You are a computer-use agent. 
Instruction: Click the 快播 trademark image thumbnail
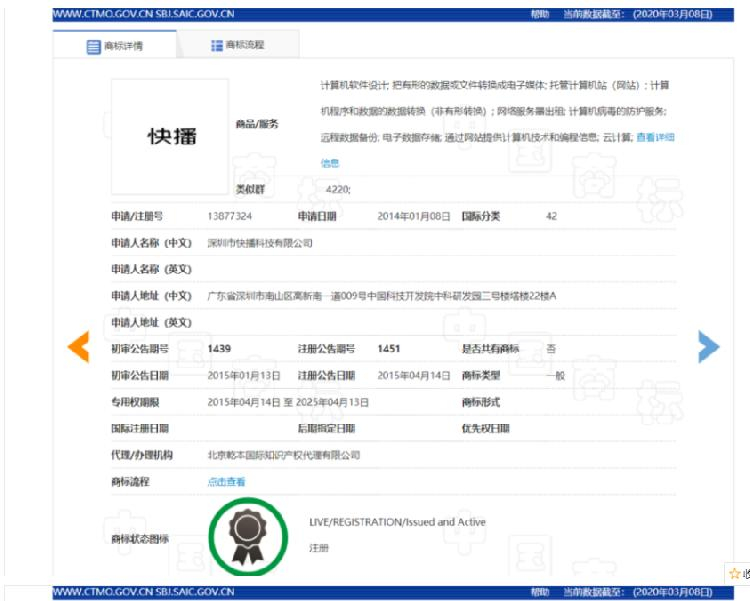pos(170,137)
